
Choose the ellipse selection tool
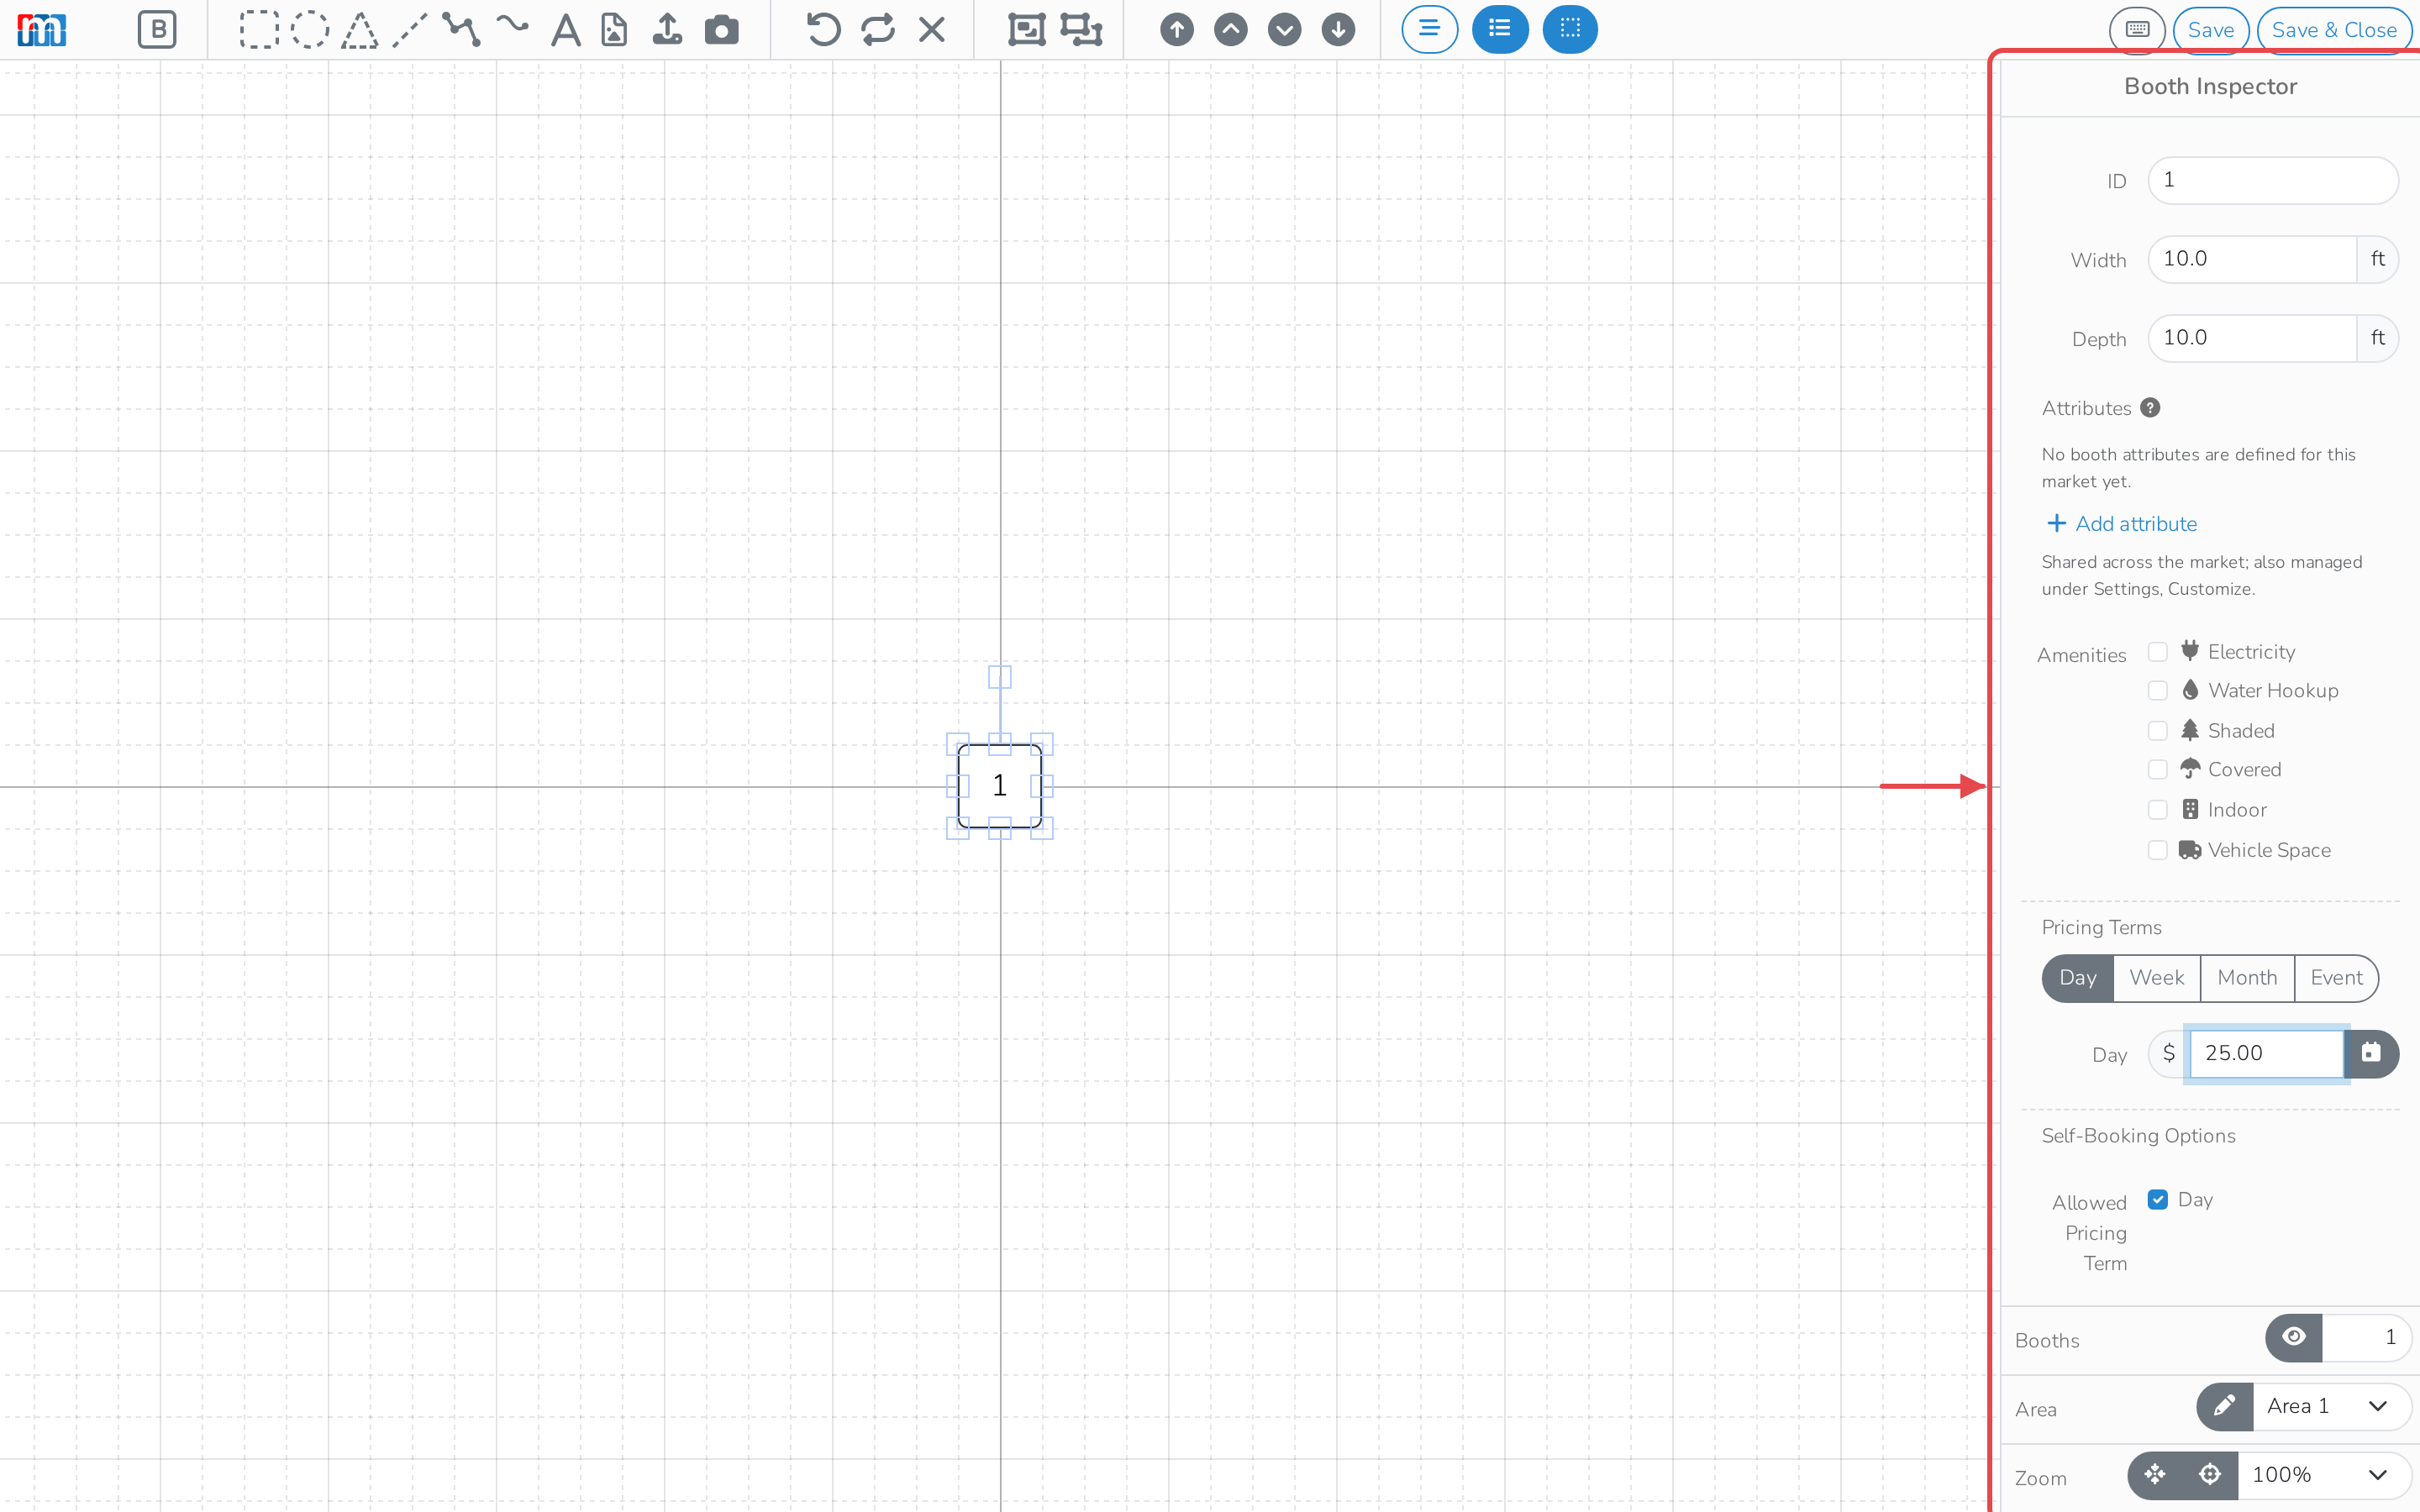point(309,30)
